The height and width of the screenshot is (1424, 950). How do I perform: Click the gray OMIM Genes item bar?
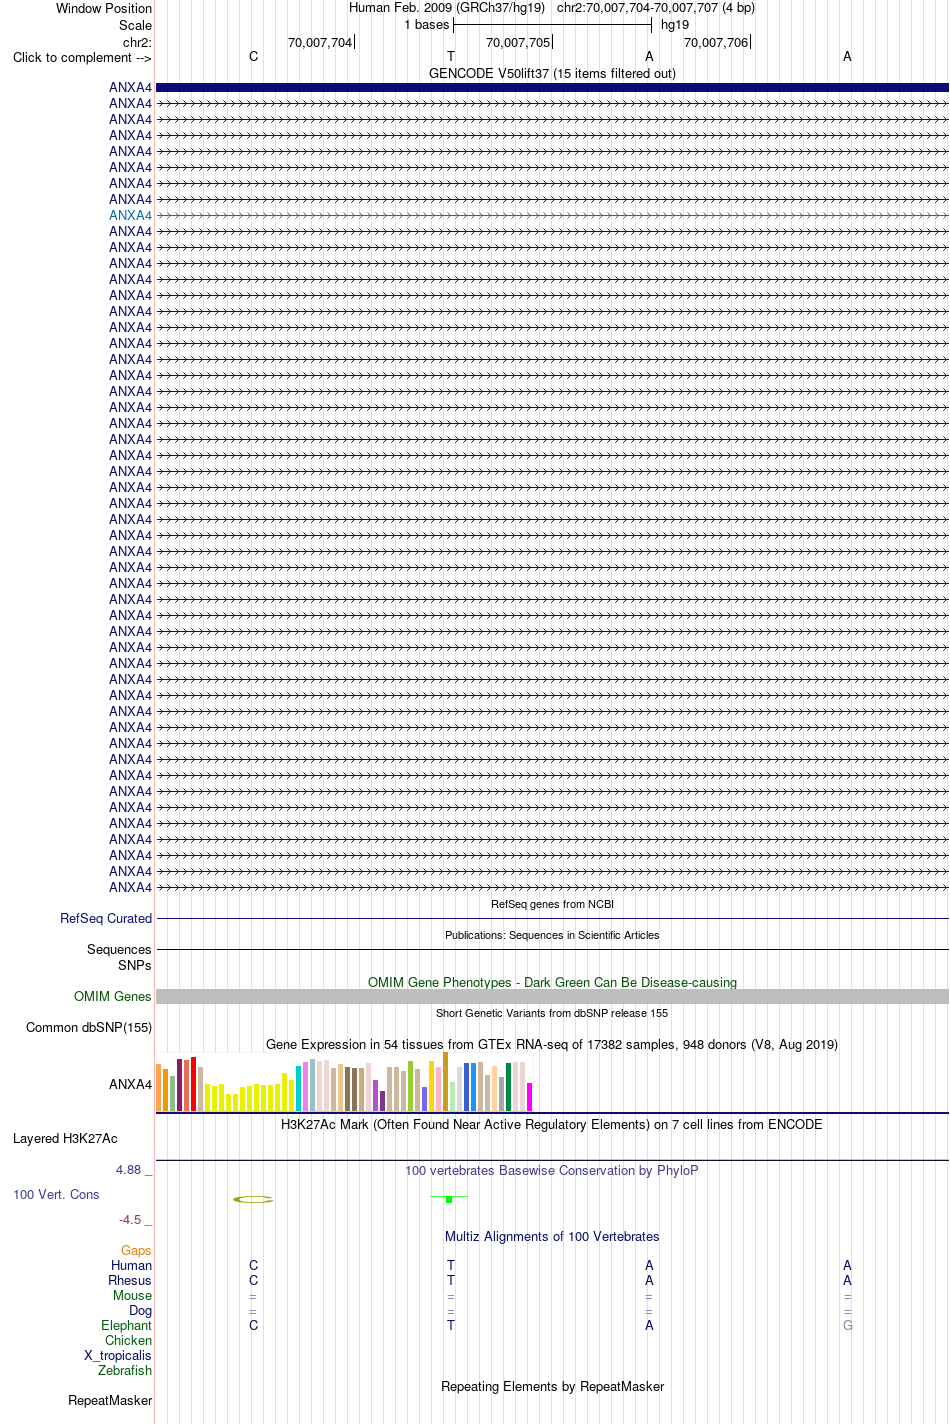[552, 997]
